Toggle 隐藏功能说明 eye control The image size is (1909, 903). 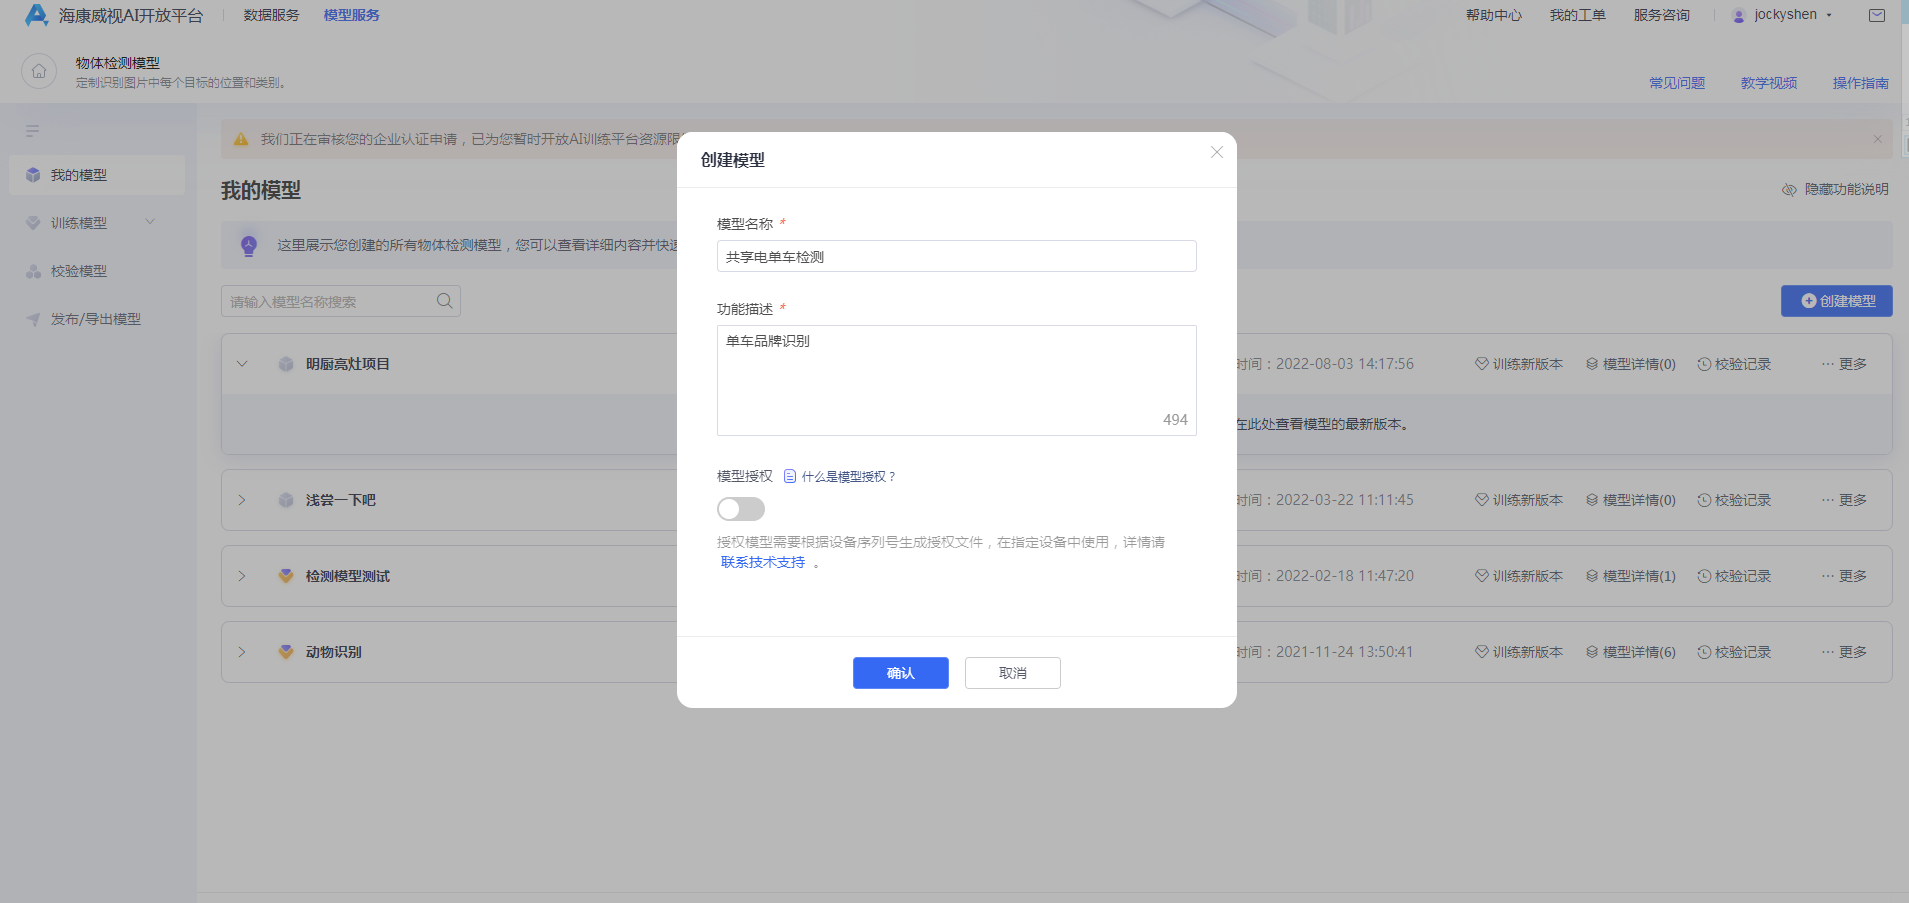click(x=1834, y=189)
